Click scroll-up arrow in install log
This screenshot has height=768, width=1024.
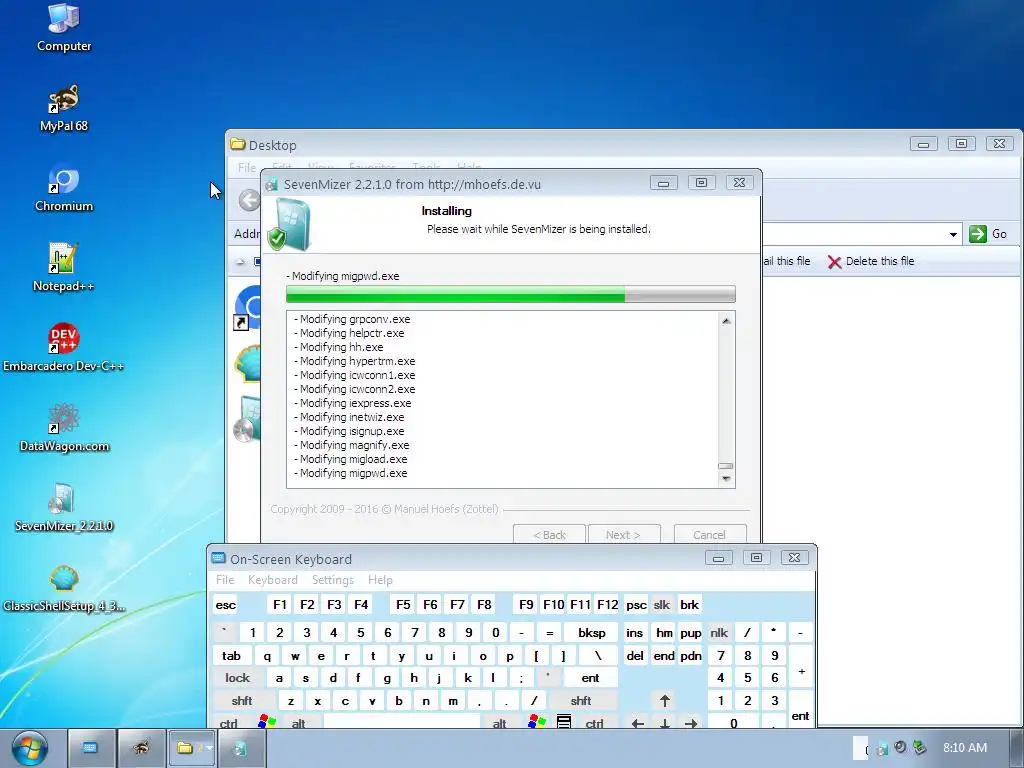tap(726, 321)
